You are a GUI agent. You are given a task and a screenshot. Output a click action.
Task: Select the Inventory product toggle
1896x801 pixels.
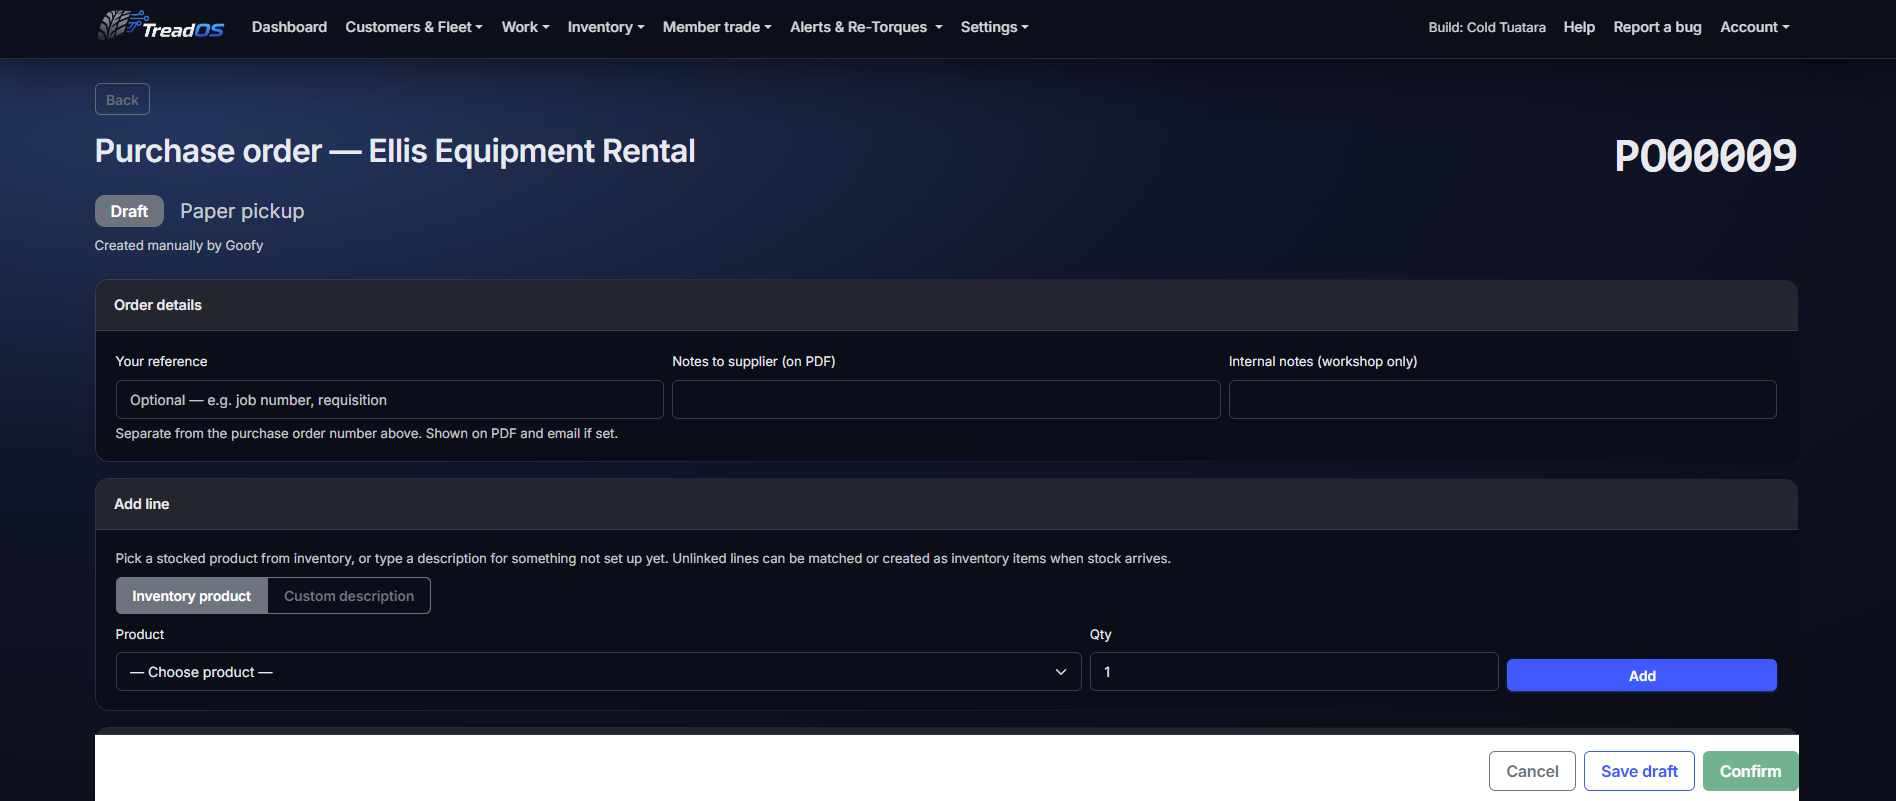pos(192,595)
